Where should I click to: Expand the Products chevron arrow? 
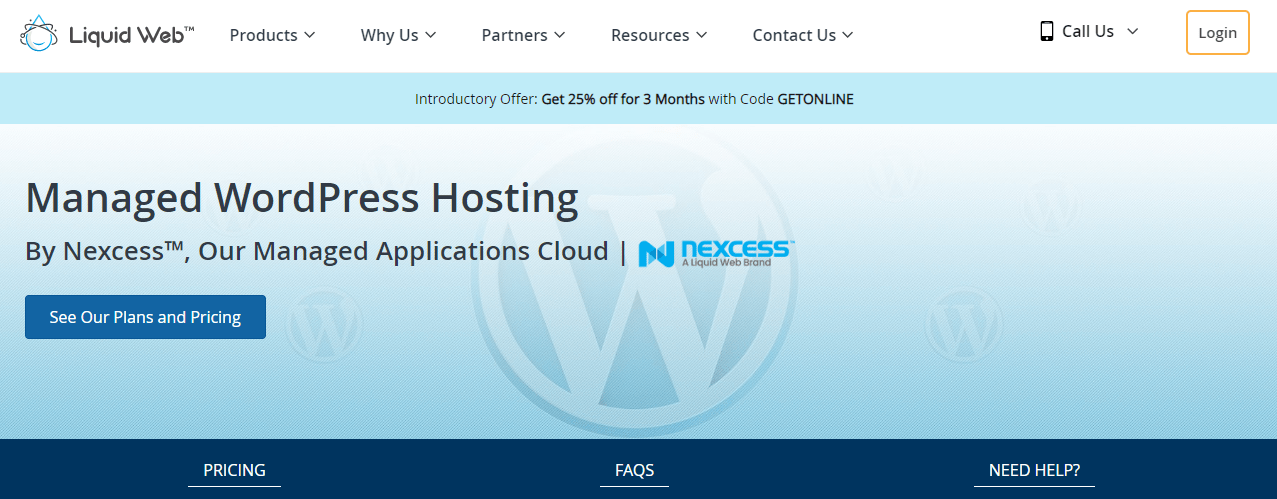pyautogui.click(x=309, y=35)
